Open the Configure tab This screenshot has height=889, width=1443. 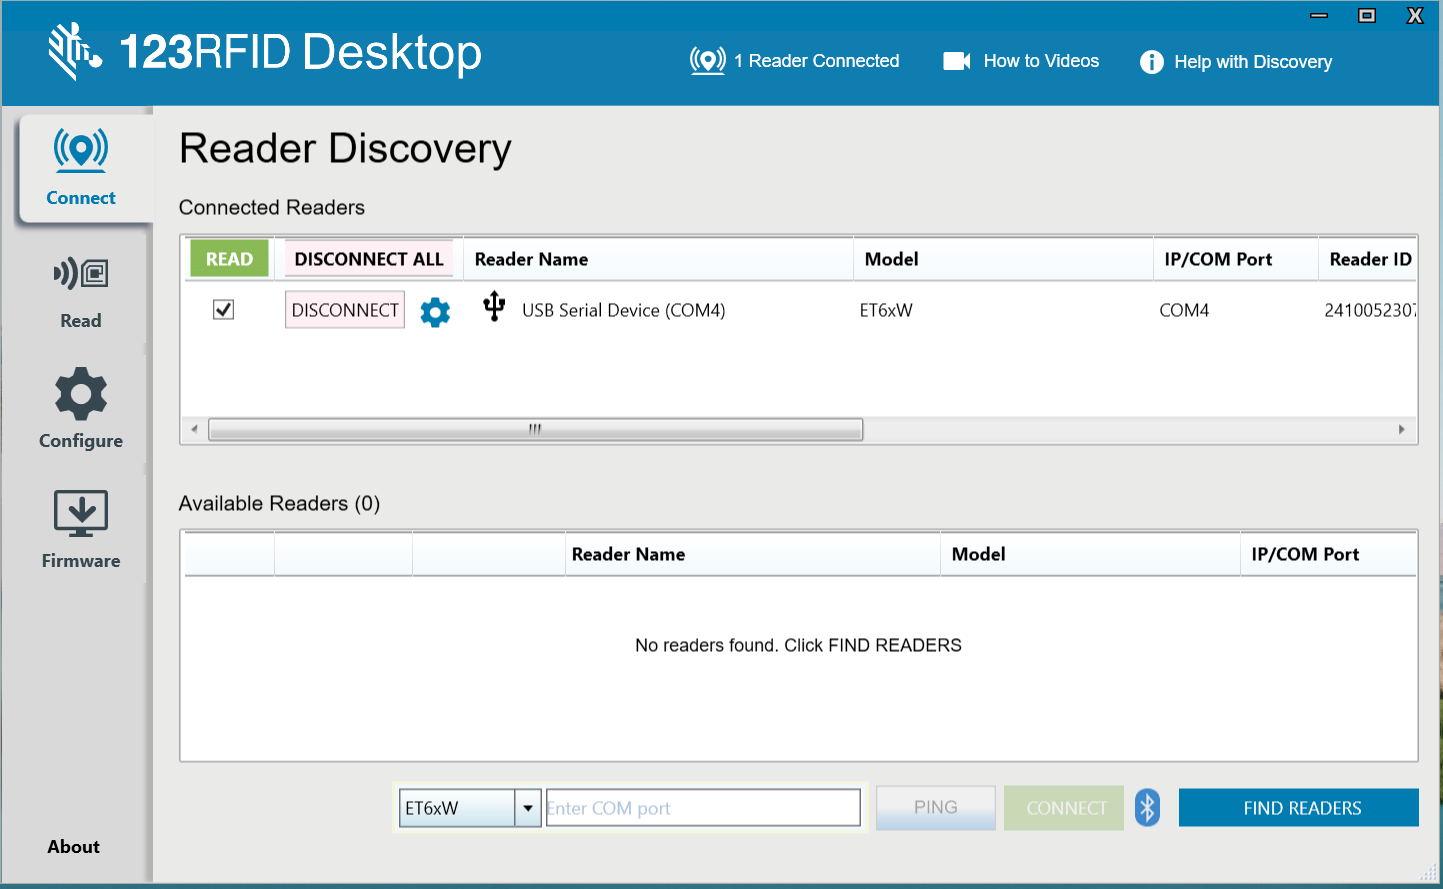click(81, 408)
